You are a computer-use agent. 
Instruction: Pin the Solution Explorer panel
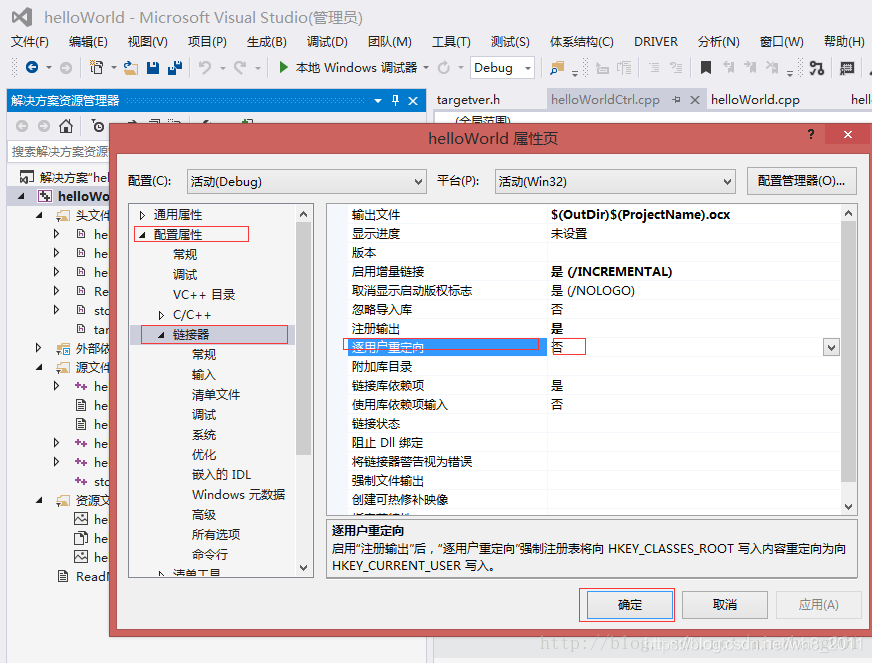tap(395, 100)
